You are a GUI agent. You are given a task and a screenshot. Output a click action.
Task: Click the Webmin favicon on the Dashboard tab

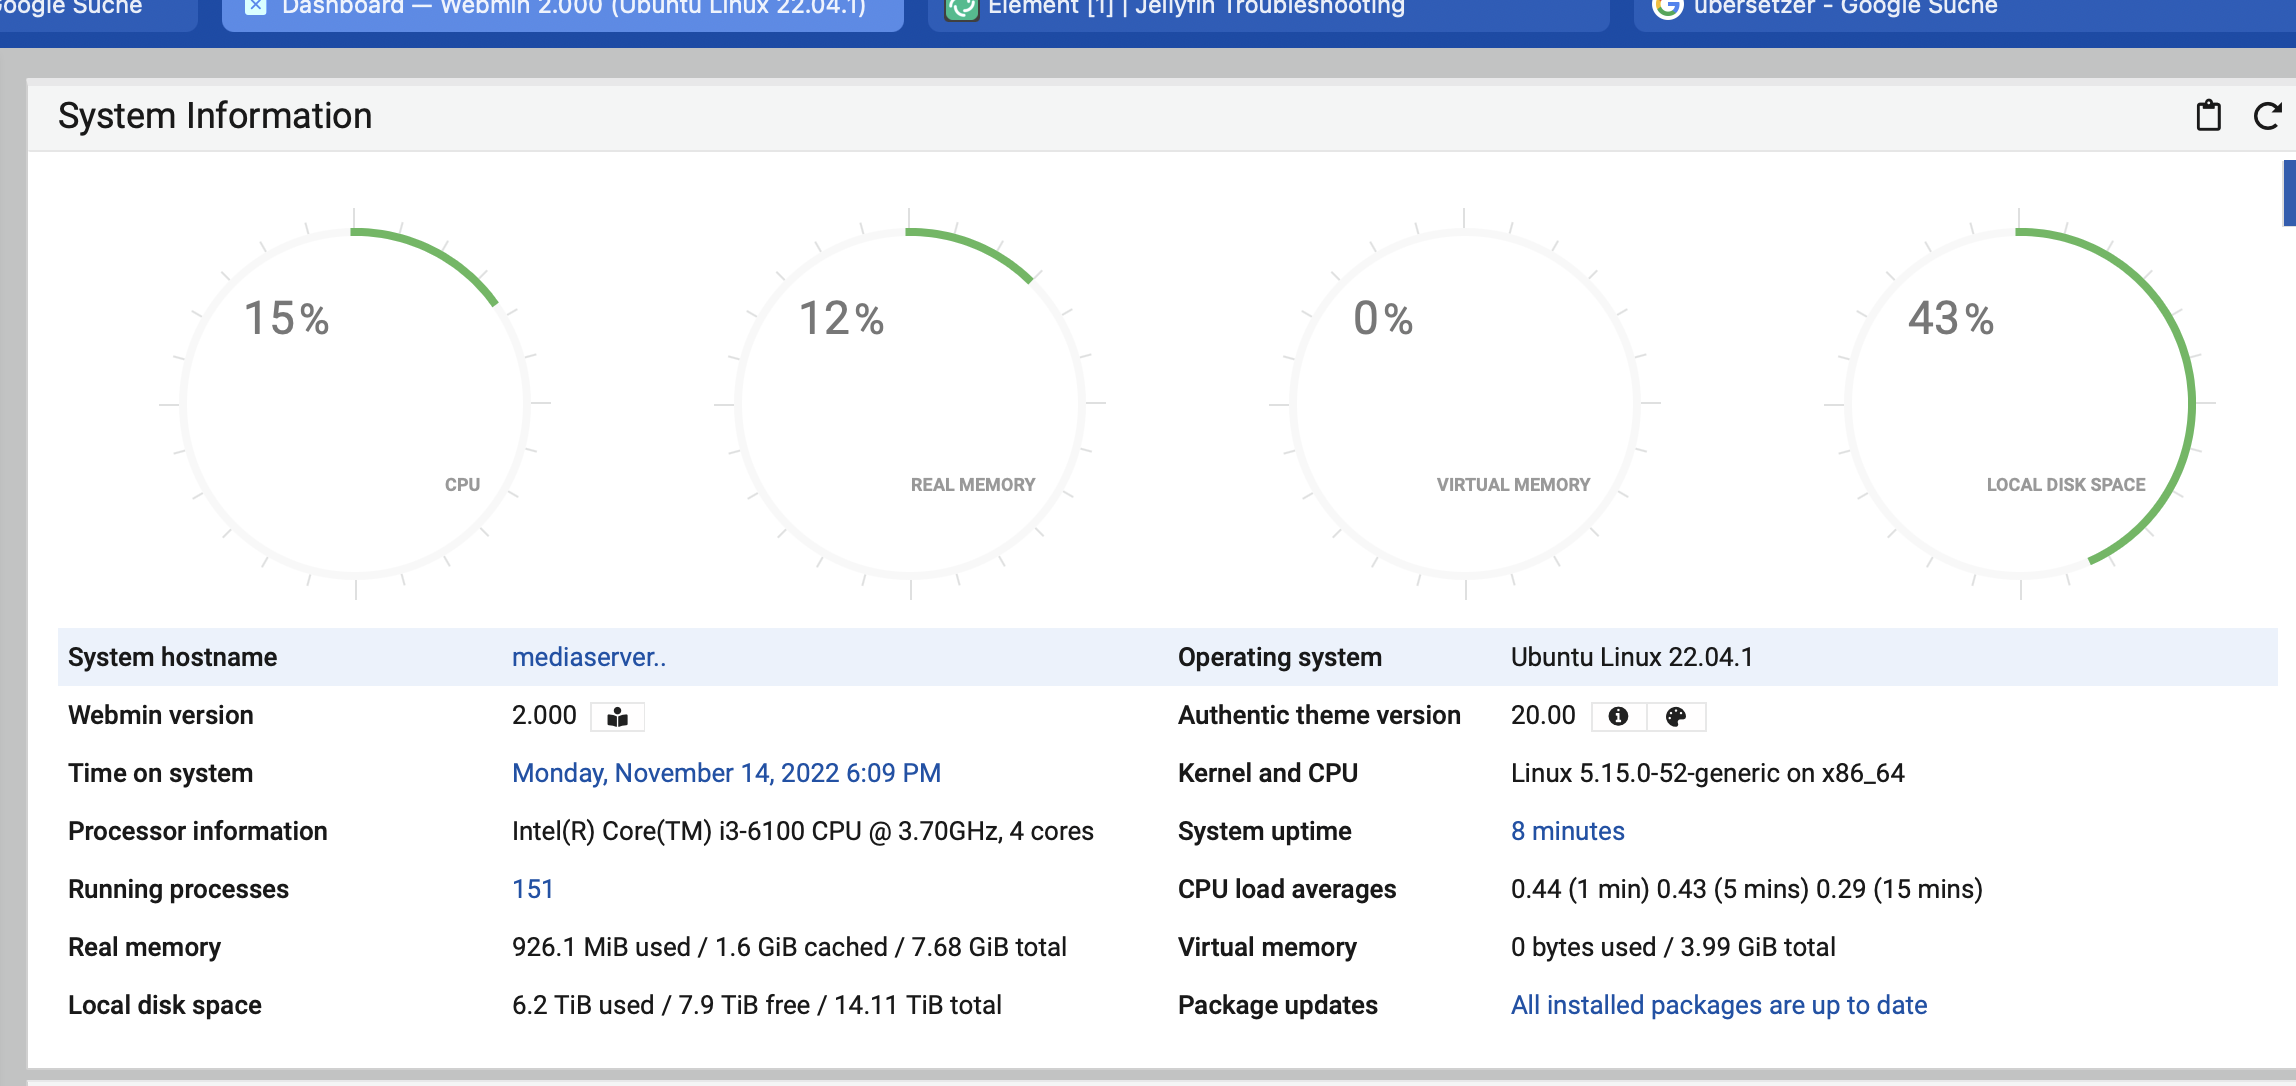257,8
